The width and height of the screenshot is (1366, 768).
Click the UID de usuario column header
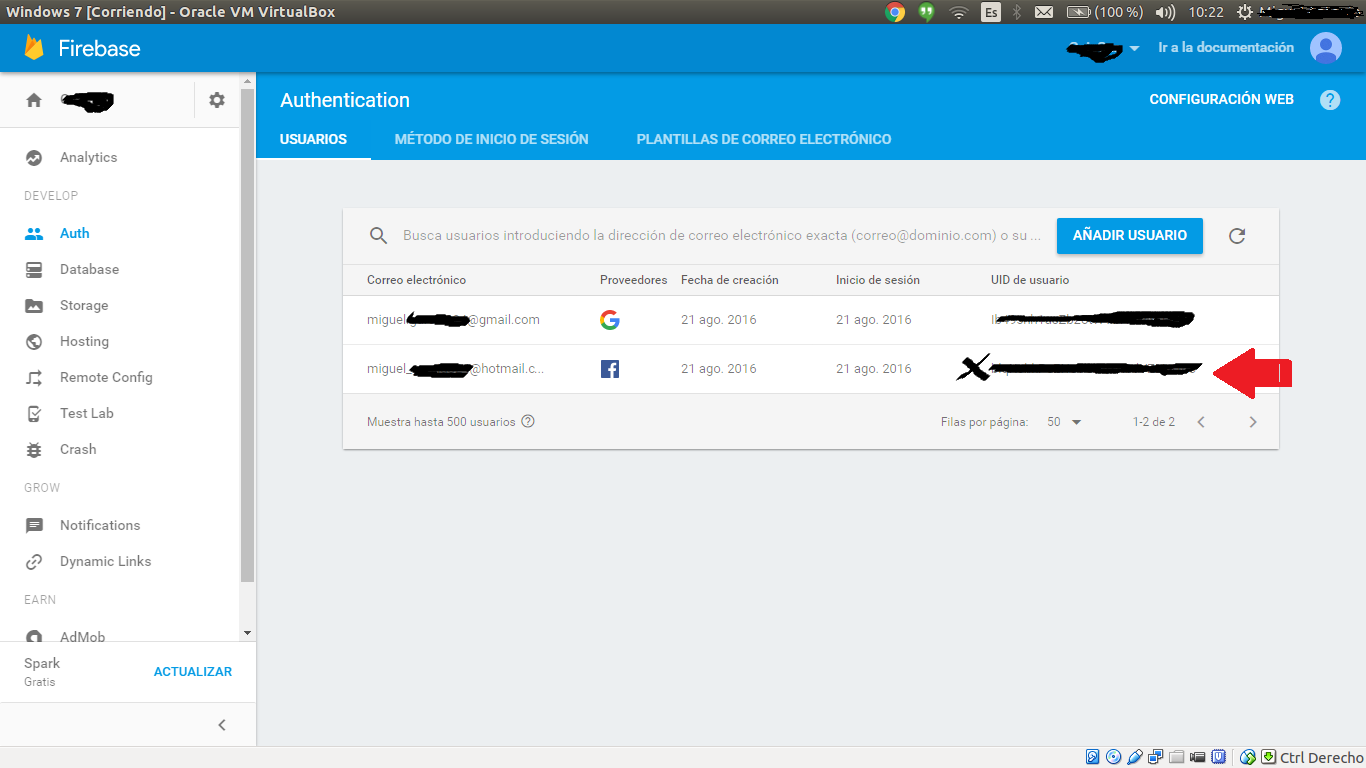[x=1030, y=280]
